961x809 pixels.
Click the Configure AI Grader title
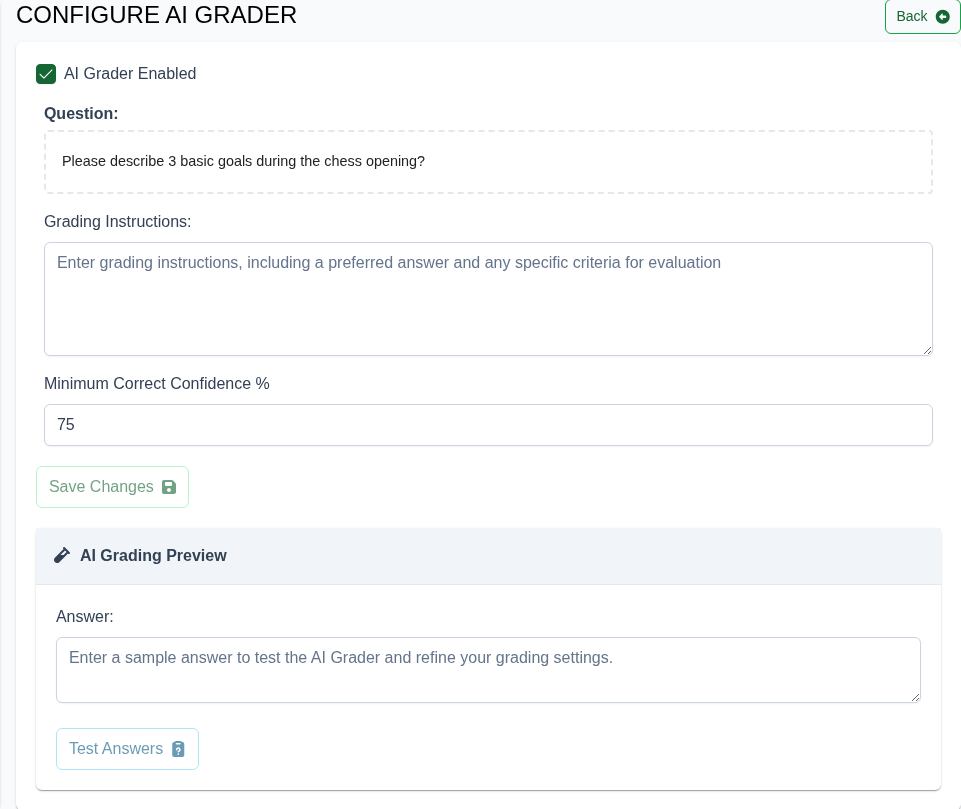(x=156, y=15)
